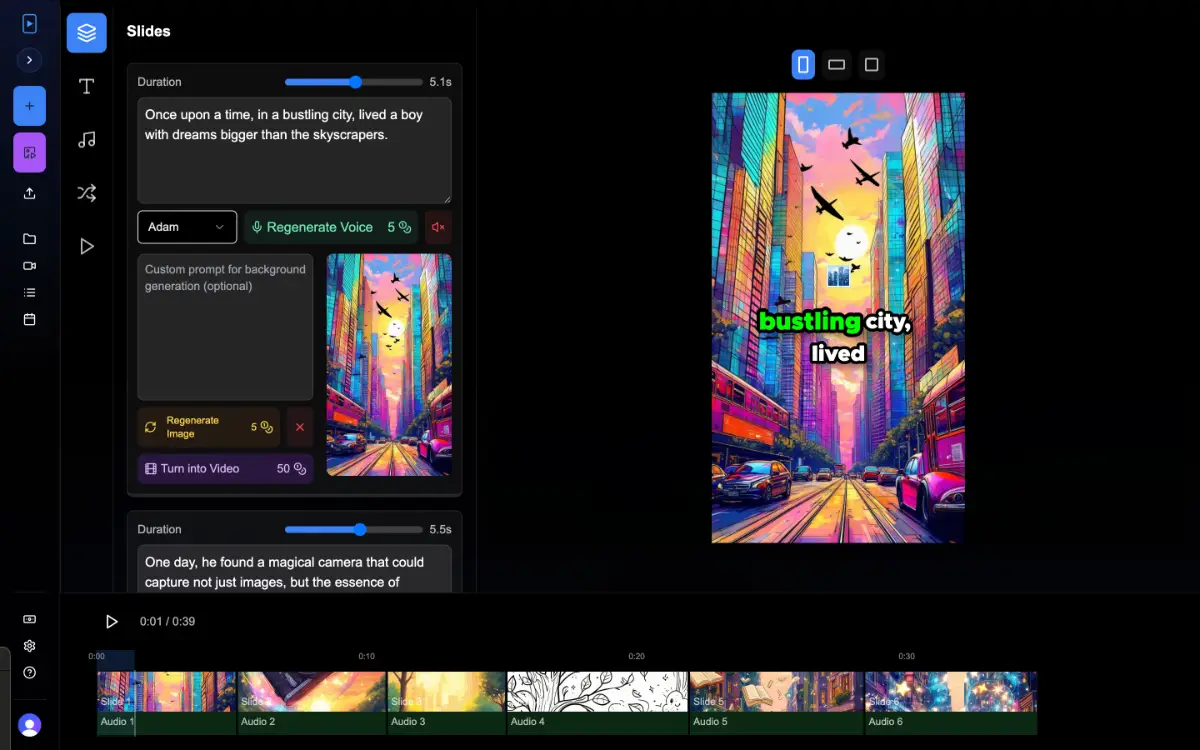Open the Music note panel
This screenshot has height=750, width=1200.
[87, 140]
